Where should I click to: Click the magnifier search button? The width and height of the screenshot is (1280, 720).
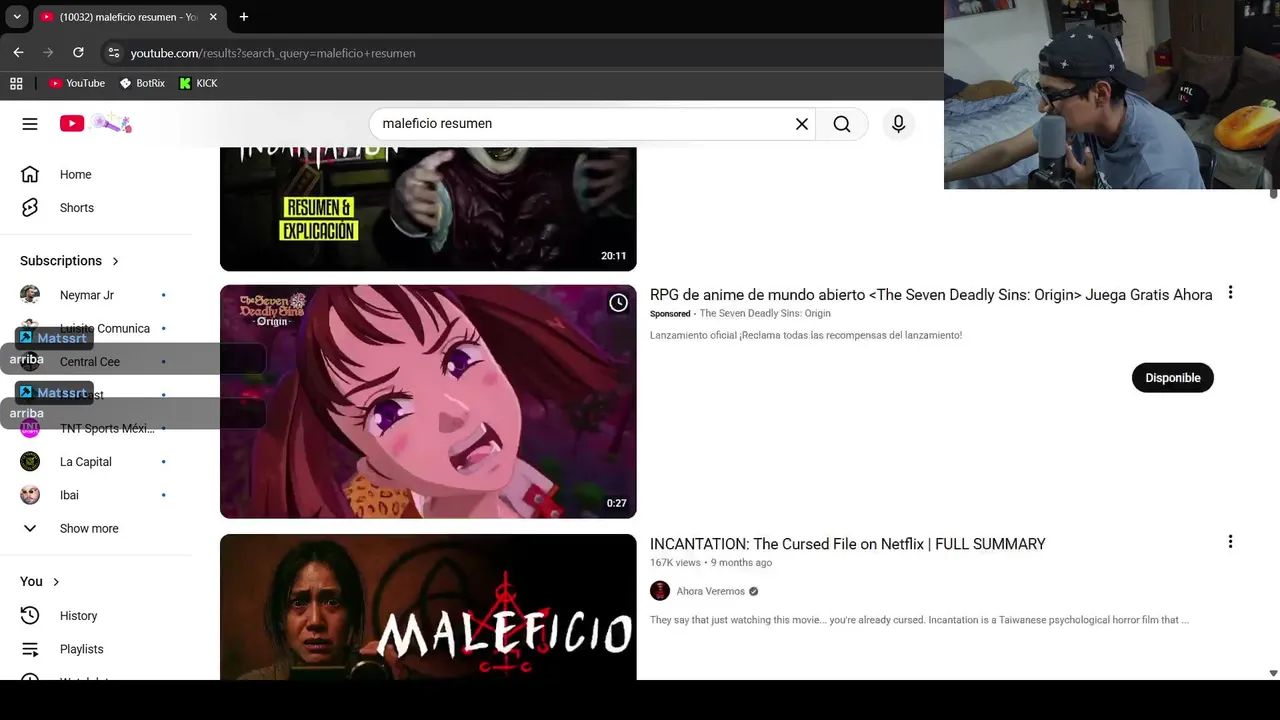[x=842, y=124]
